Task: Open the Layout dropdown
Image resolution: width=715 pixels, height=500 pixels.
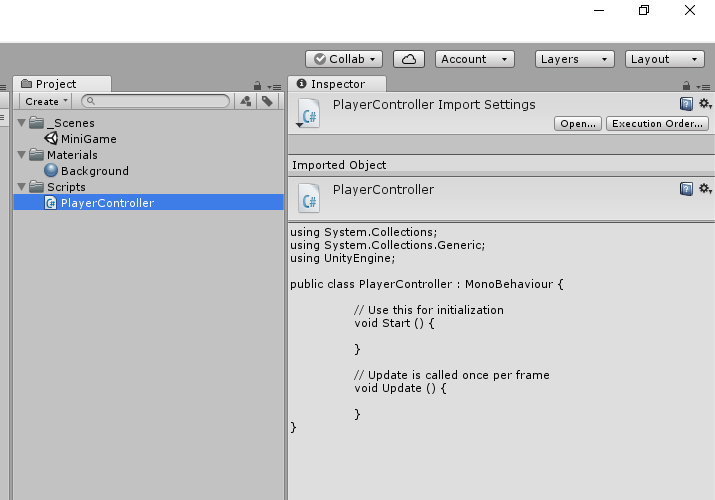Action: pos(664,59)
